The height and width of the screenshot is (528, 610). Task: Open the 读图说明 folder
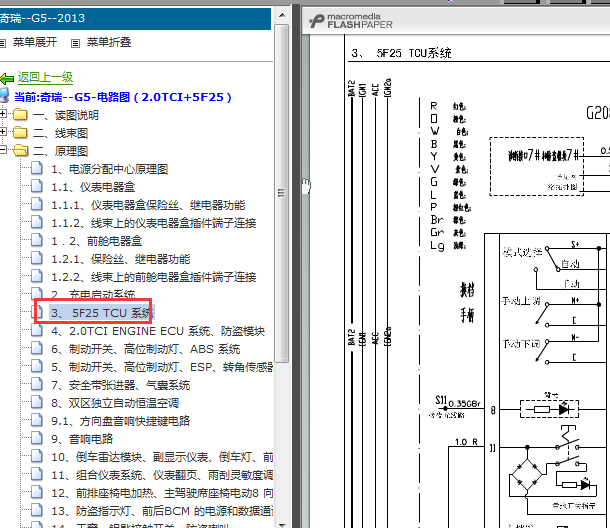(66, 115)
